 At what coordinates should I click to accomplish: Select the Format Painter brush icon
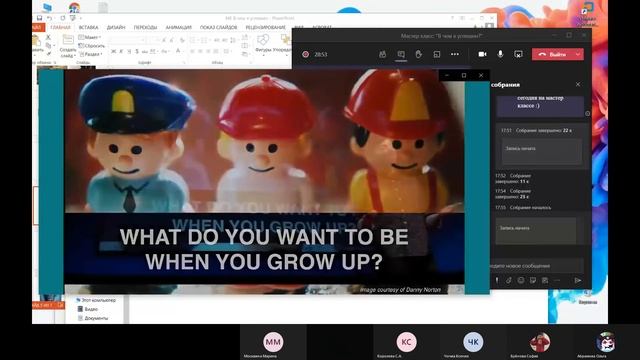pos(49,53)
